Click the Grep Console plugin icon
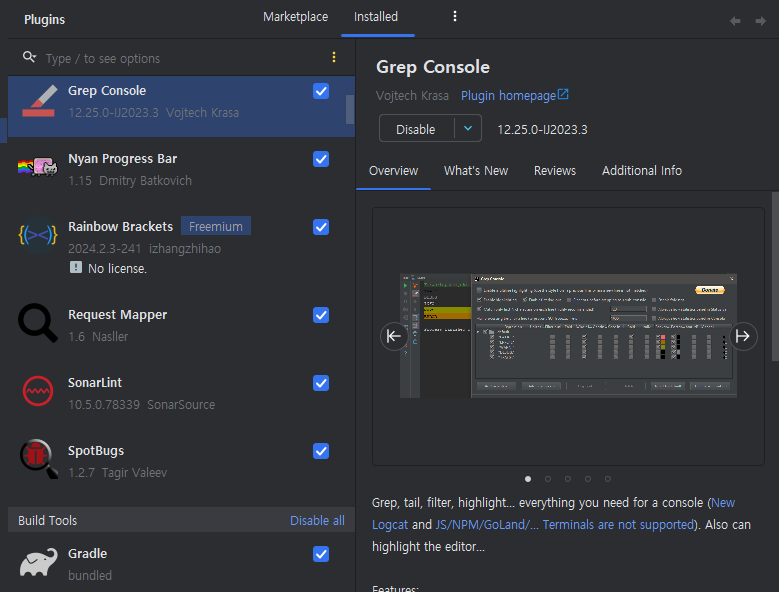This screenshot has width=779, height=592. 38,101
